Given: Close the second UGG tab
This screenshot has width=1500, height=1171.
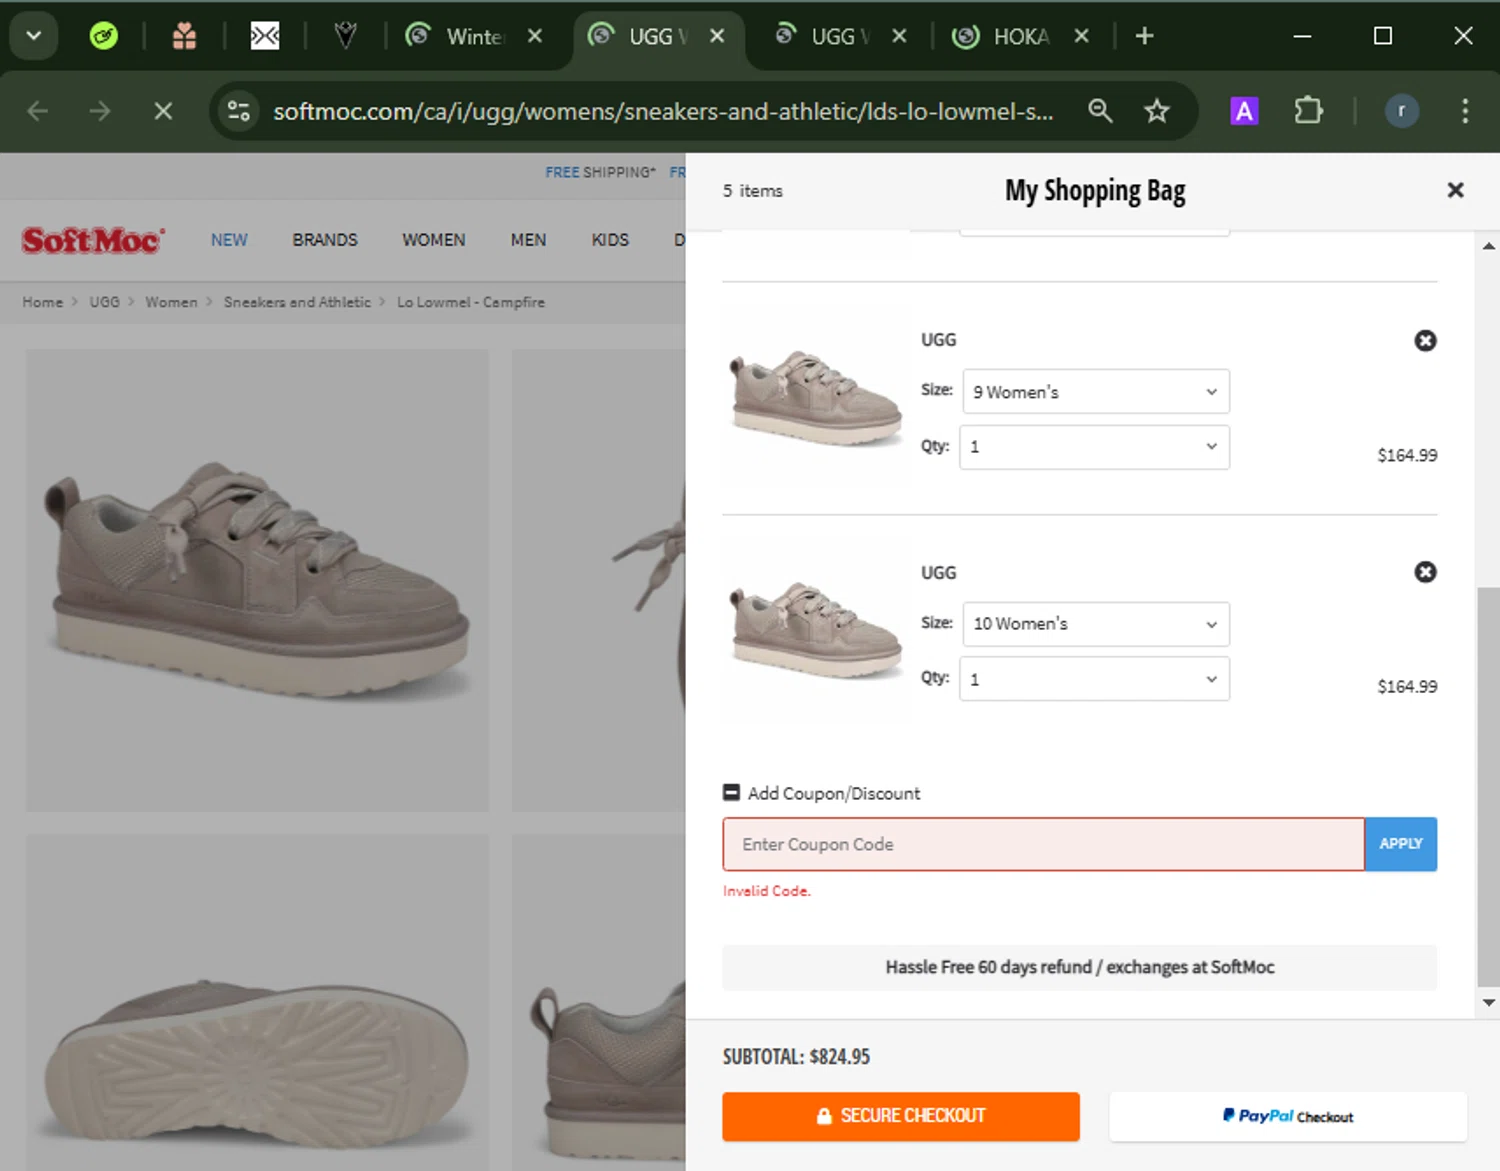Looking at the screenshot, I should (899, 36).
